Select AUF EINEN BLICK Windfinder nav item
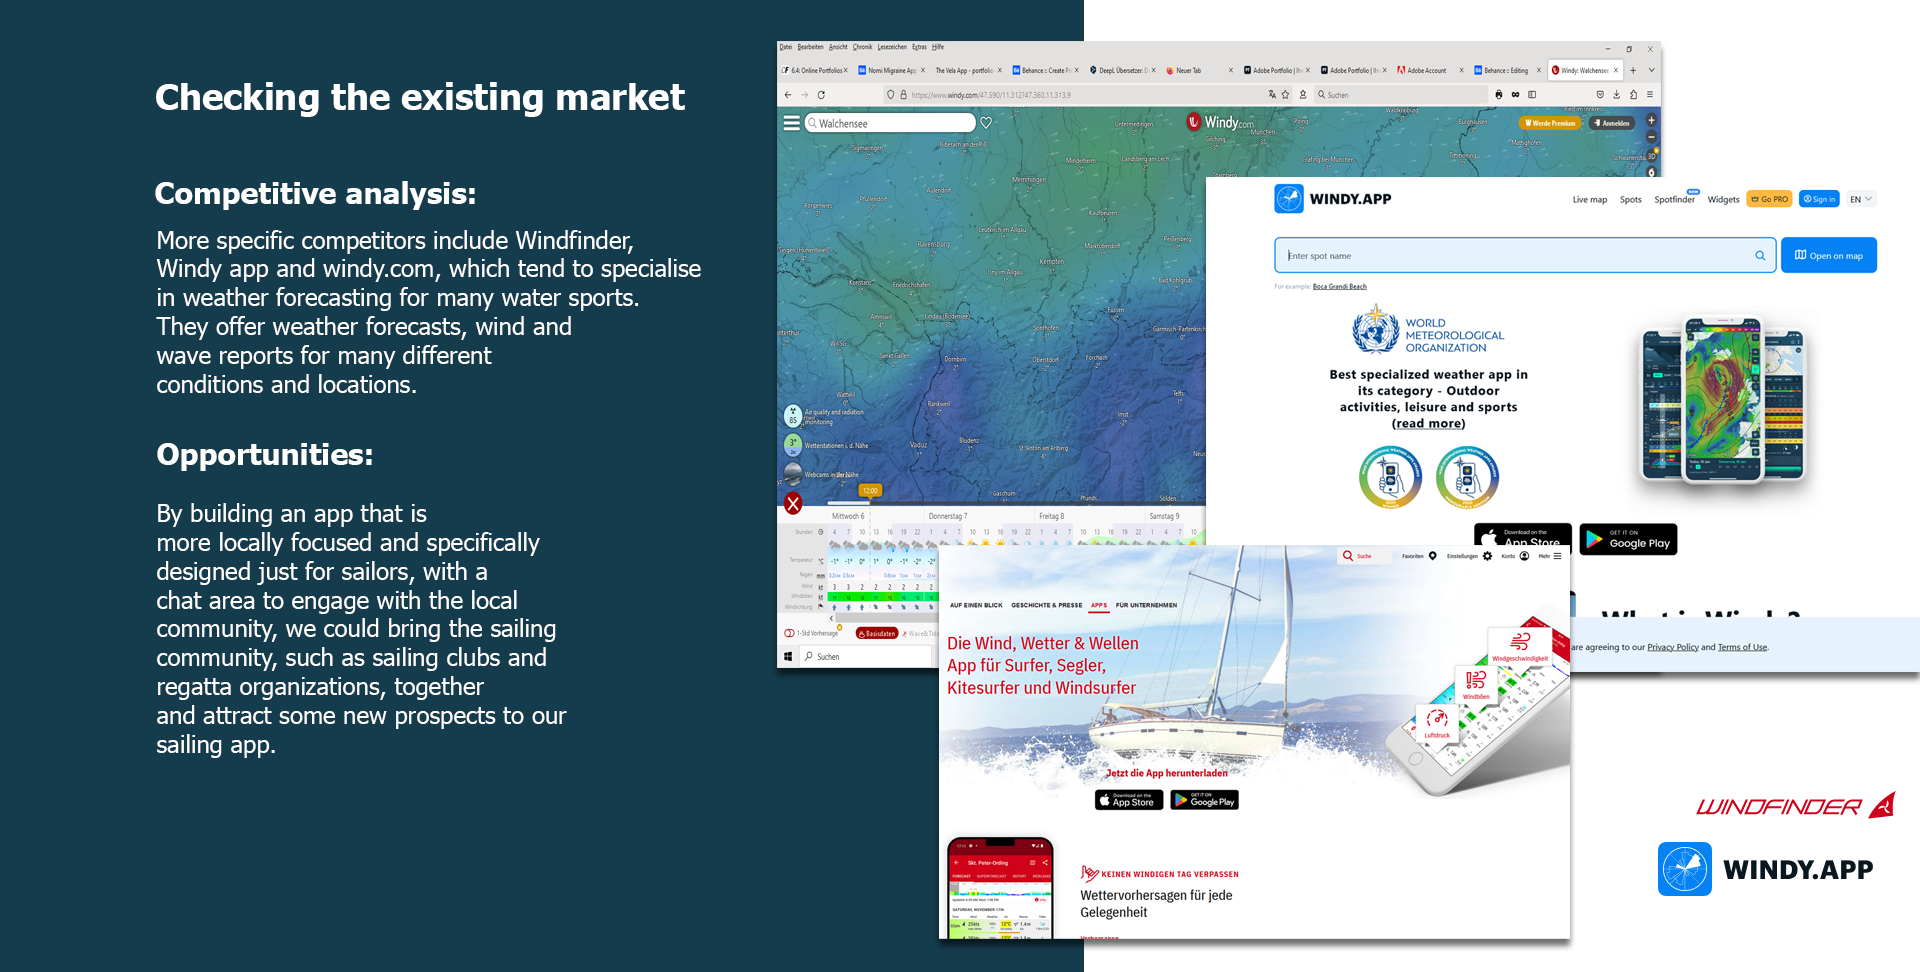This screenshot has width=1920, height=972. [975, 605]
